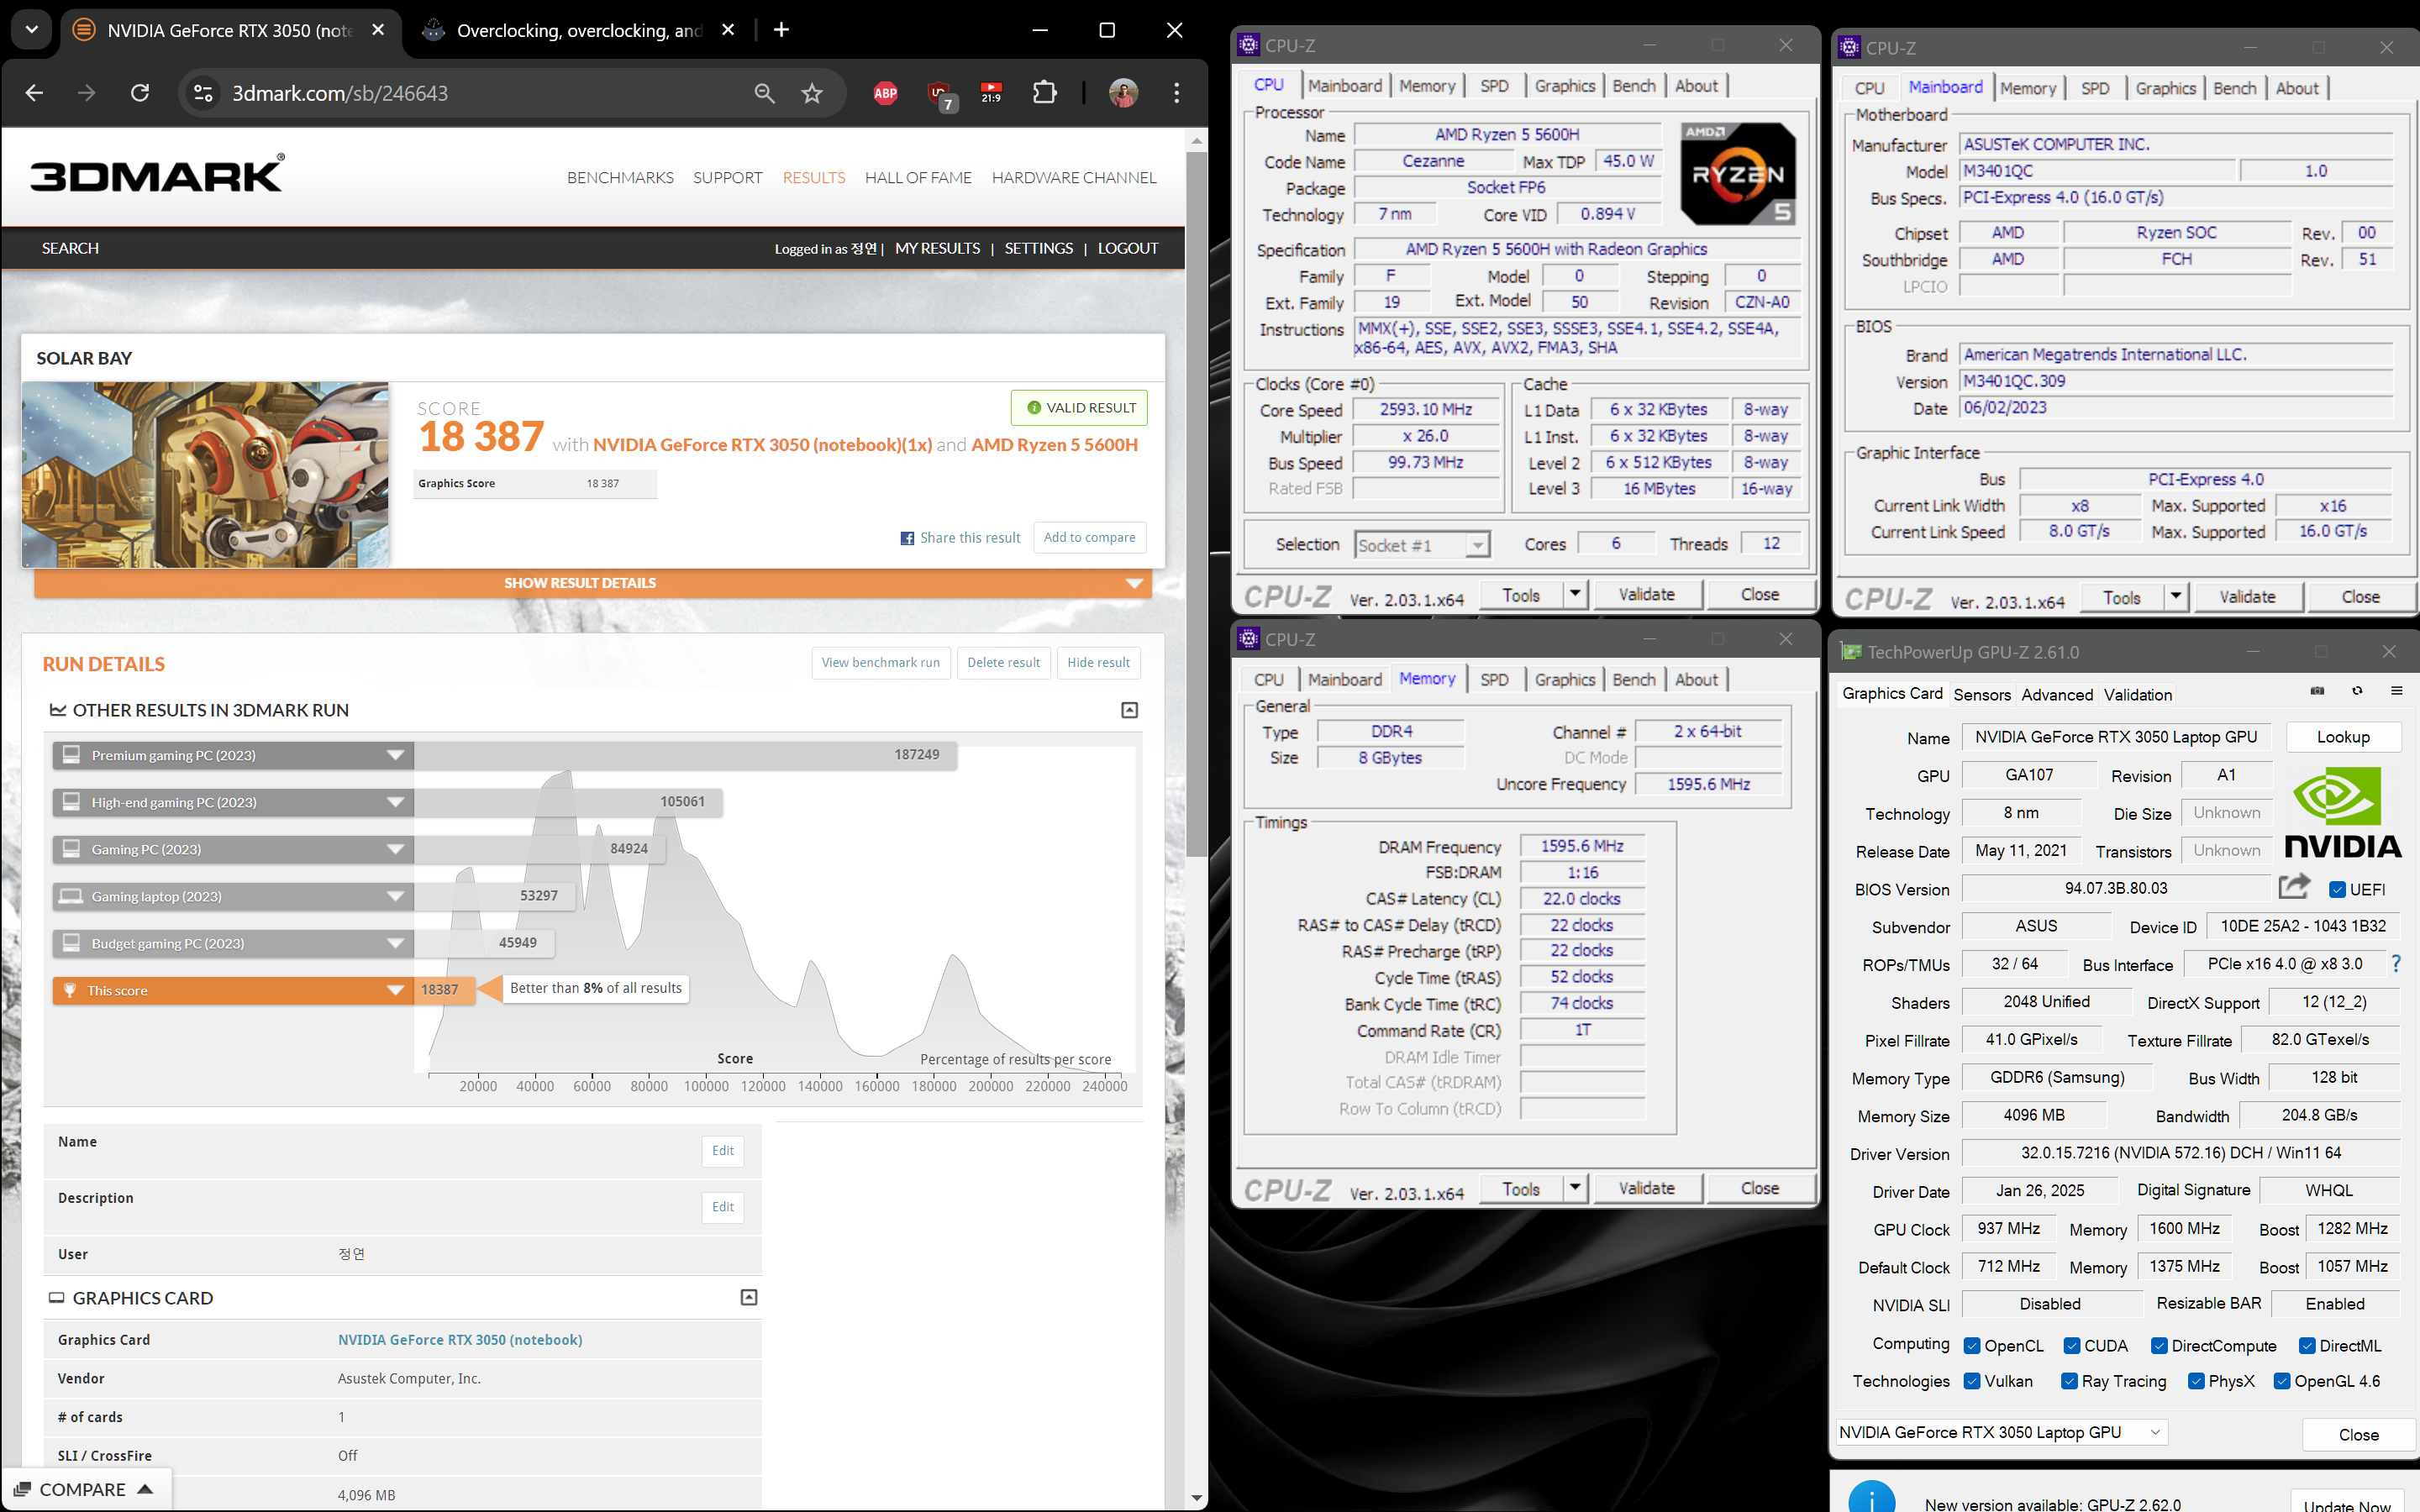Image resolution: width=2420 pixels, height=1512 pixels.
Task: Click Validate in CPU-Z Memory window
Action: click(x=1646, y=1188)
